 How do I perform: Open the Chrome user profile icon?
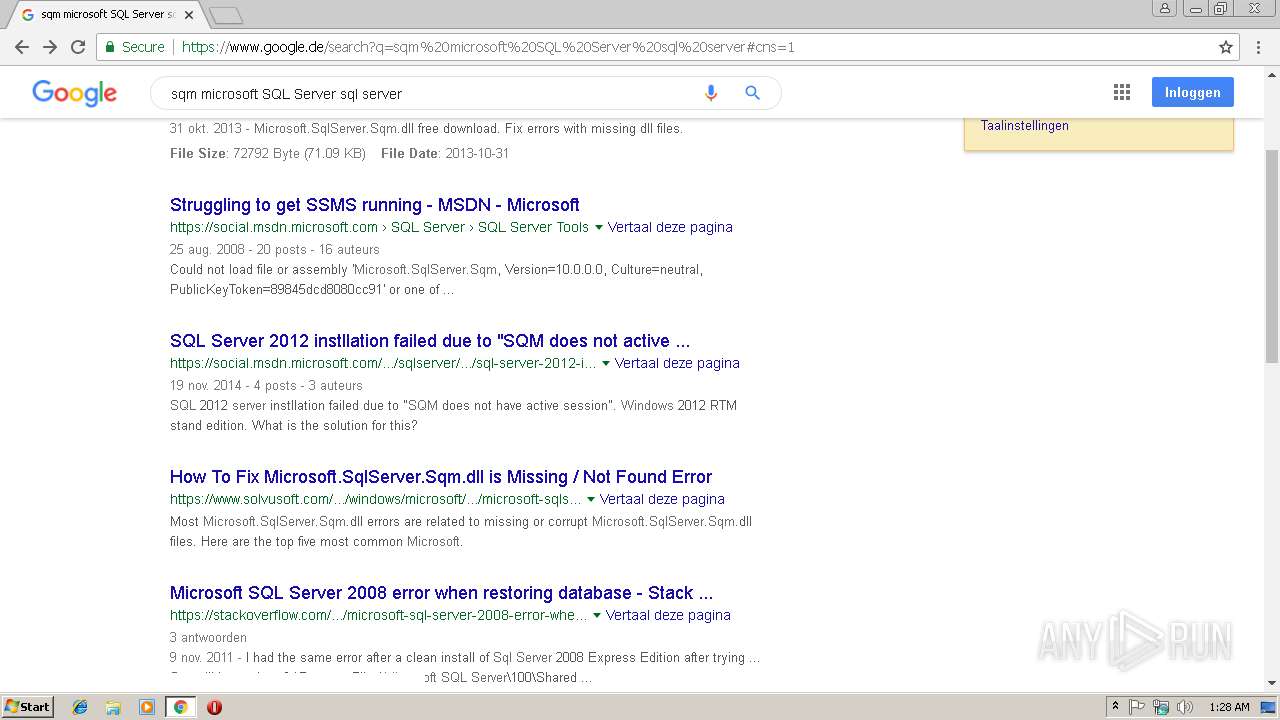coord(1164,8)
